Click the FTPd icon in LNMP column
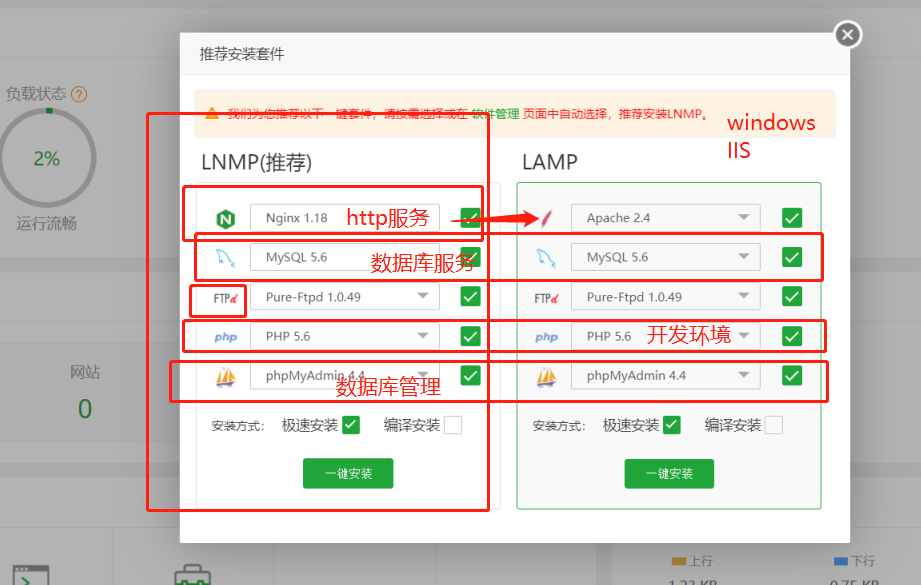This screenshot has width=921, height=585. [x=225, y=298]
